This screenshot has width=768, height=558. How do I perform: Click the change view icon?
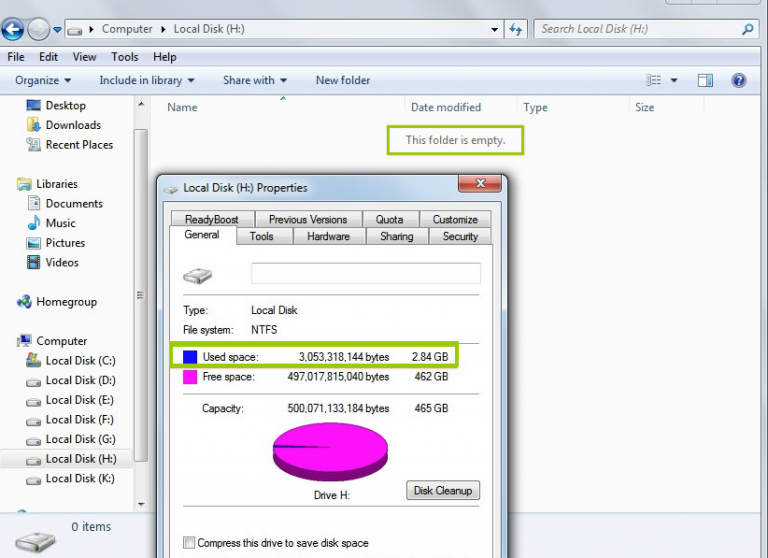(653, 80)
